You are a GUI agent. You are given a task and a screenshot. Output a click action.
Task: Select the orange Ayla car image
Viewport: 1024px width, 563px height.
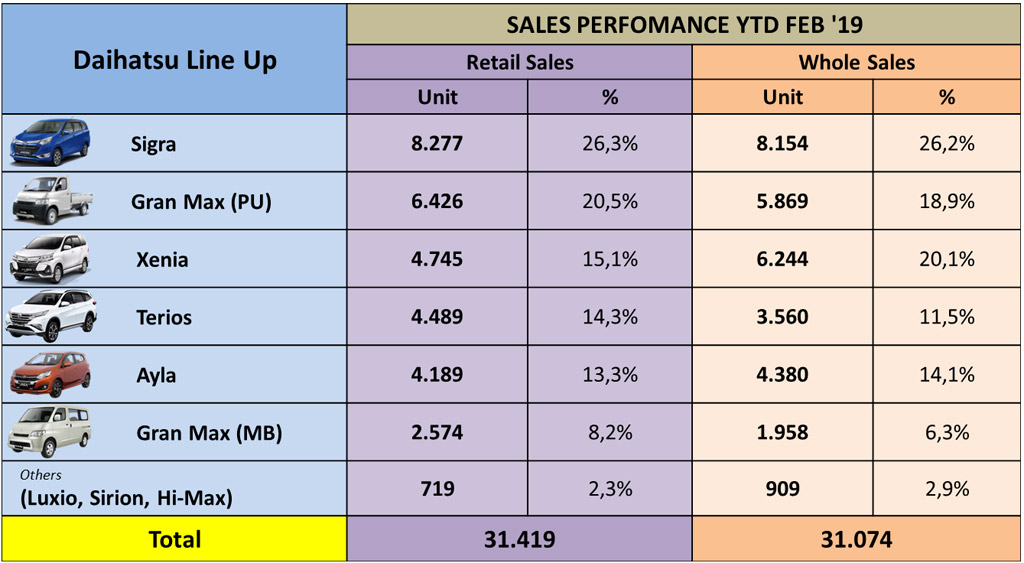coord(50,374)
